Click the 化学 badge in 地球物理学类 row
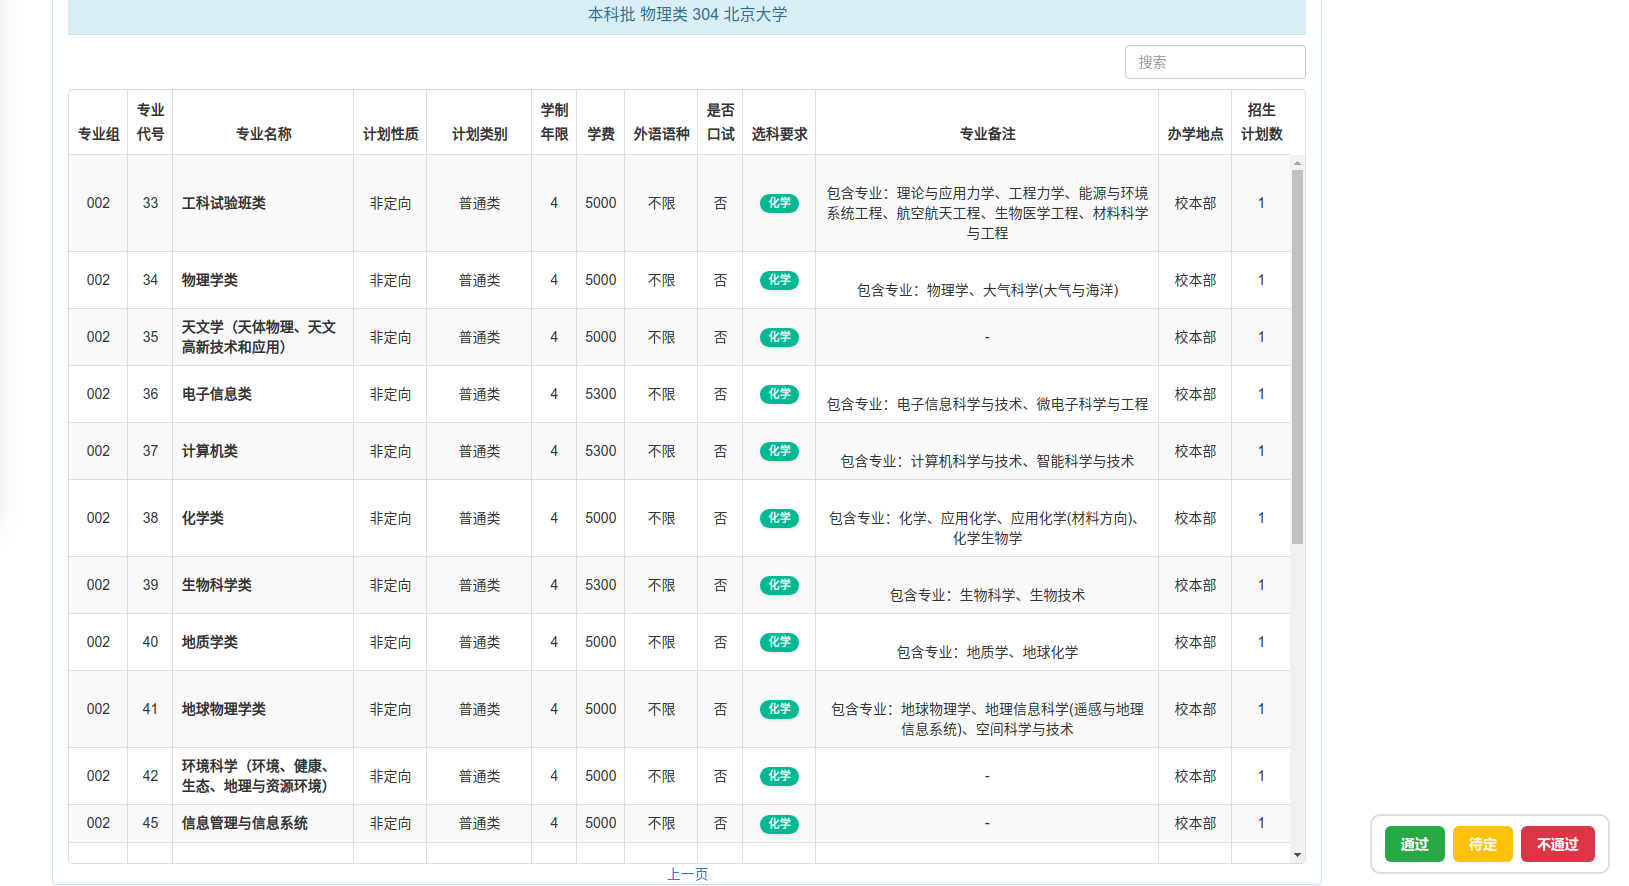Screen dimensions: 1629x886 [x=779, y=709]
